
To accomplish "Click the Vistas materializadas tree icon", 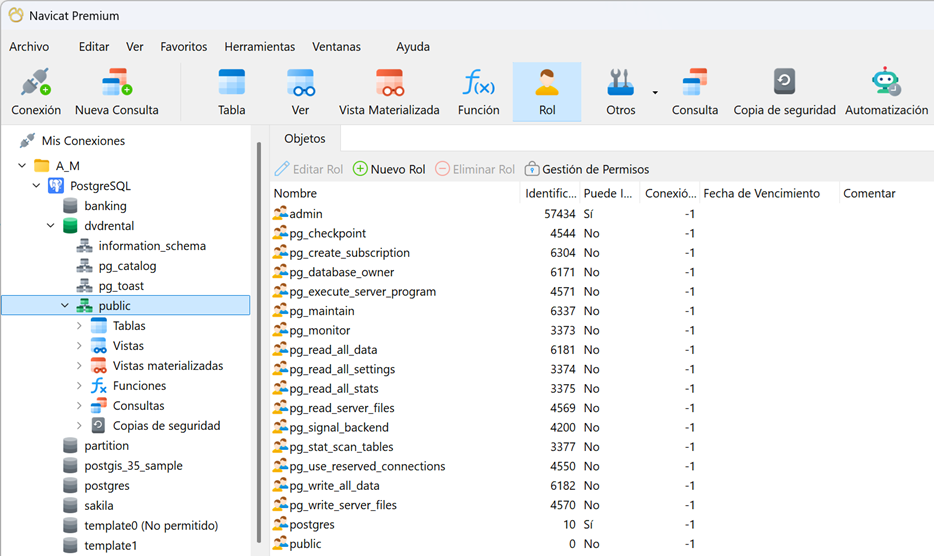I will click(x=99, y=365).
